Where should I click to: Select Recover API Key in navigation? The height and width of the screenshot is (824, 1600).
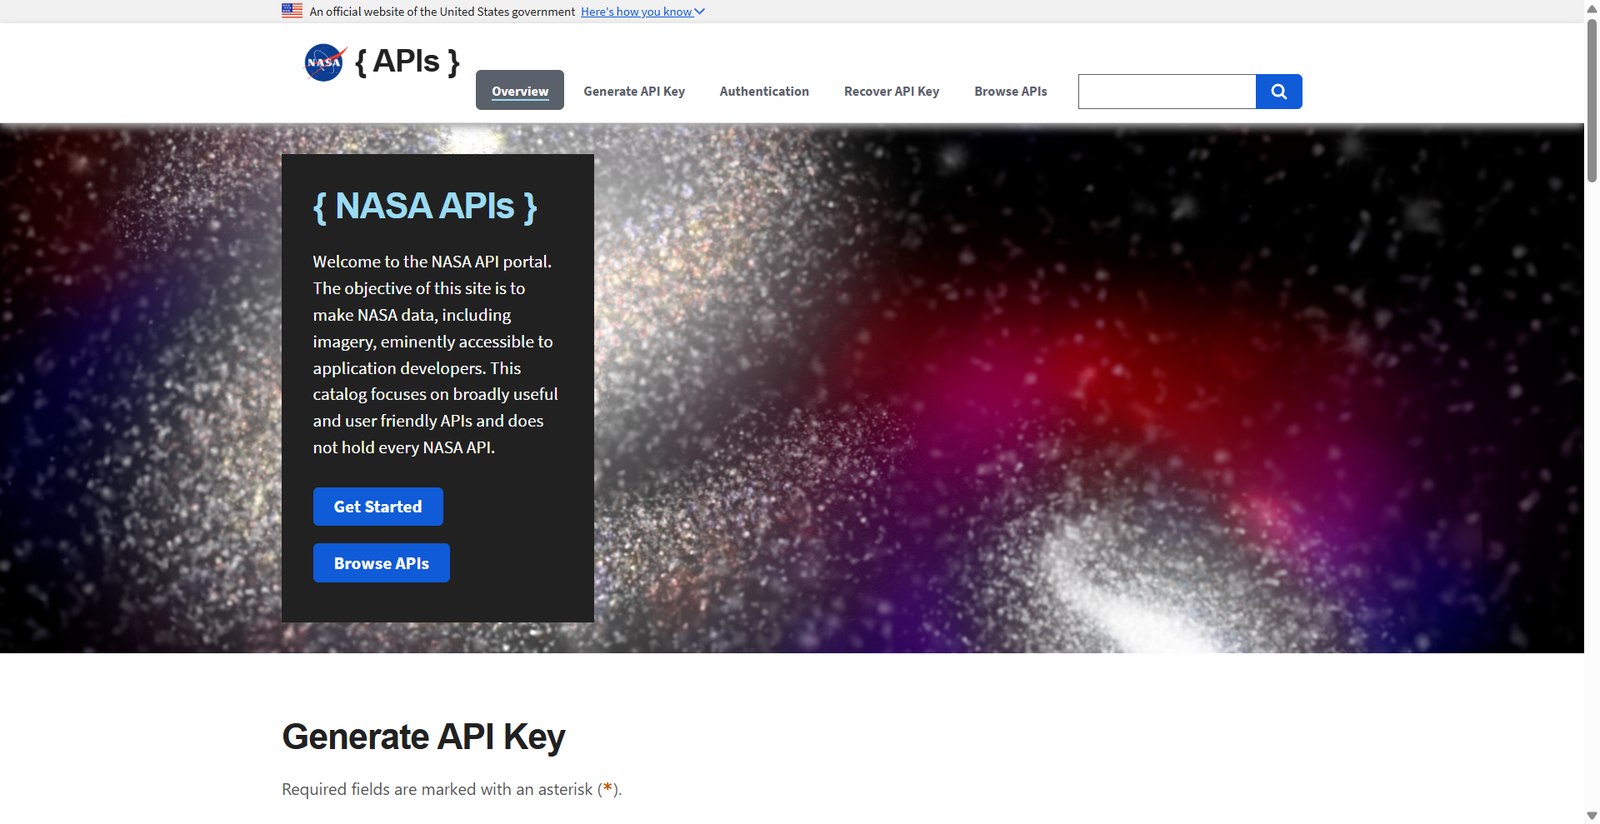[892, 91]
